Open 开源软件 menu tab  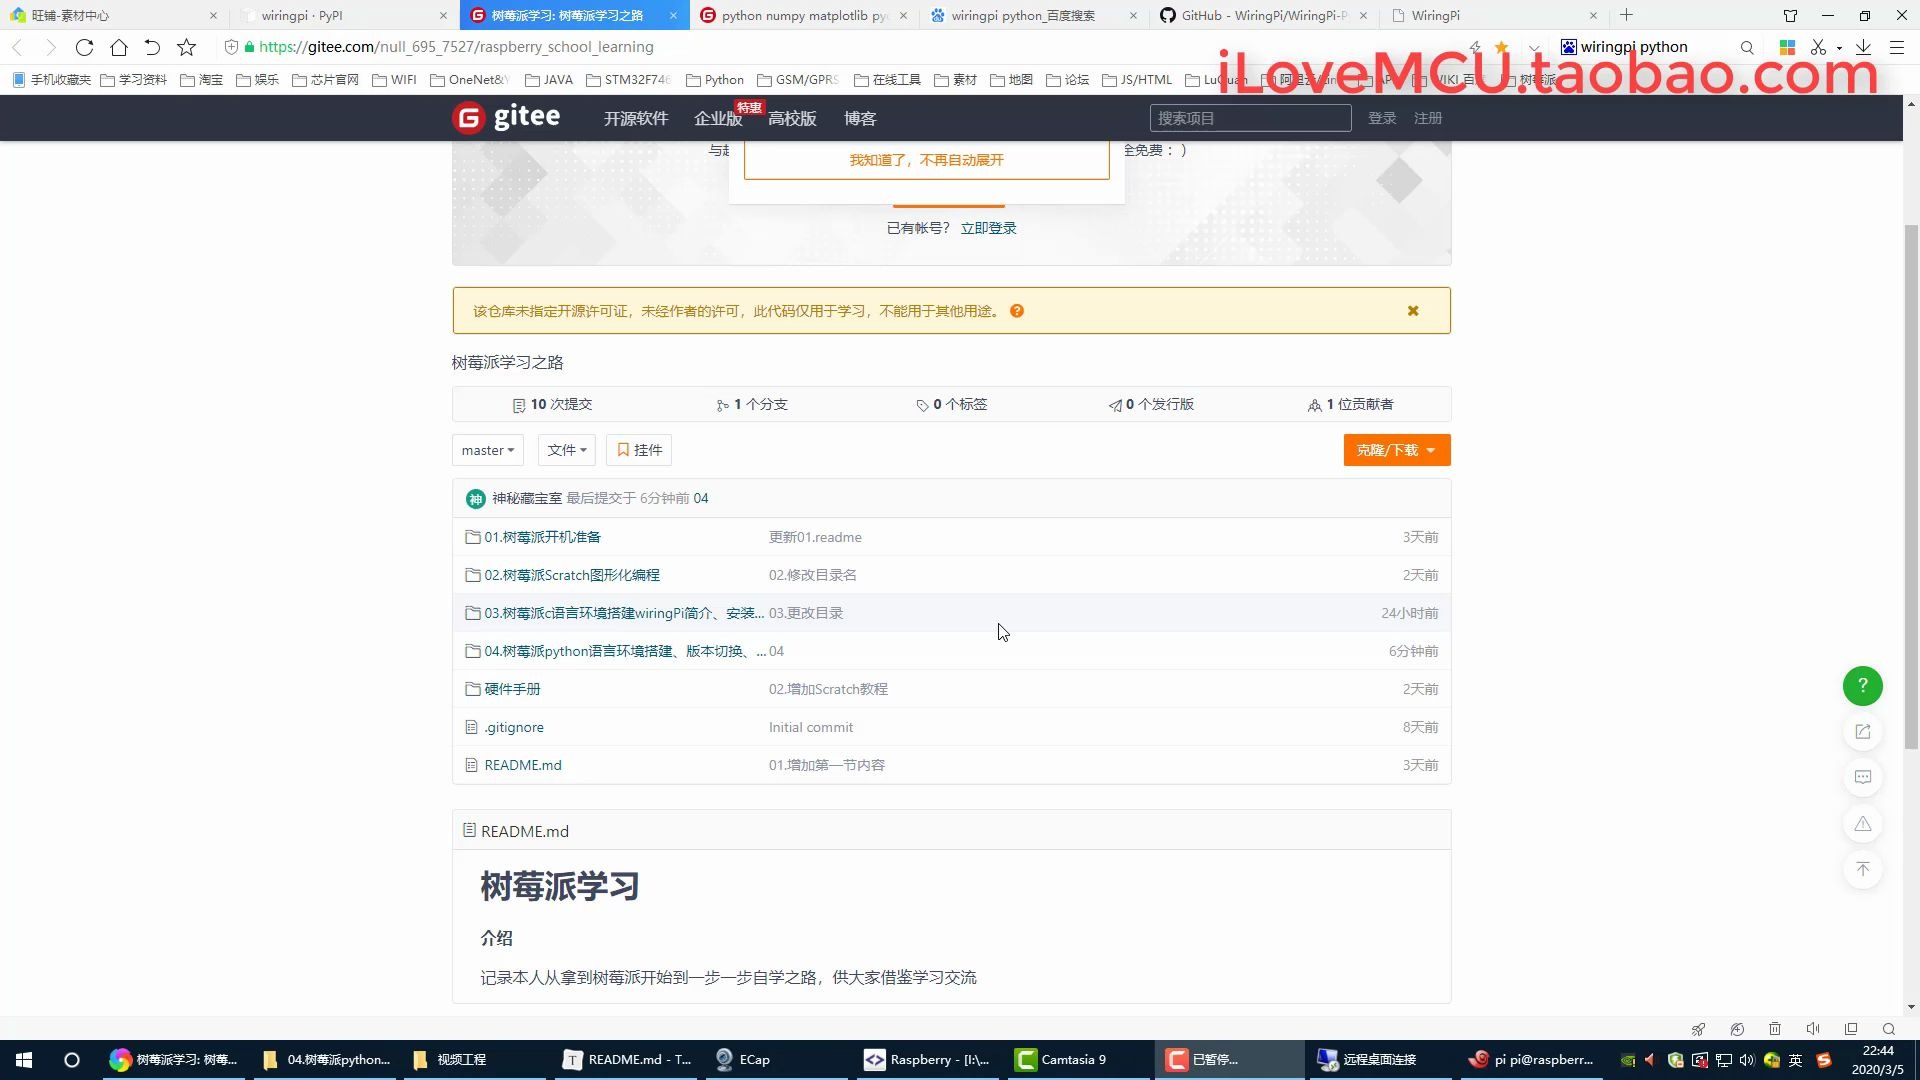pos(636,119)
